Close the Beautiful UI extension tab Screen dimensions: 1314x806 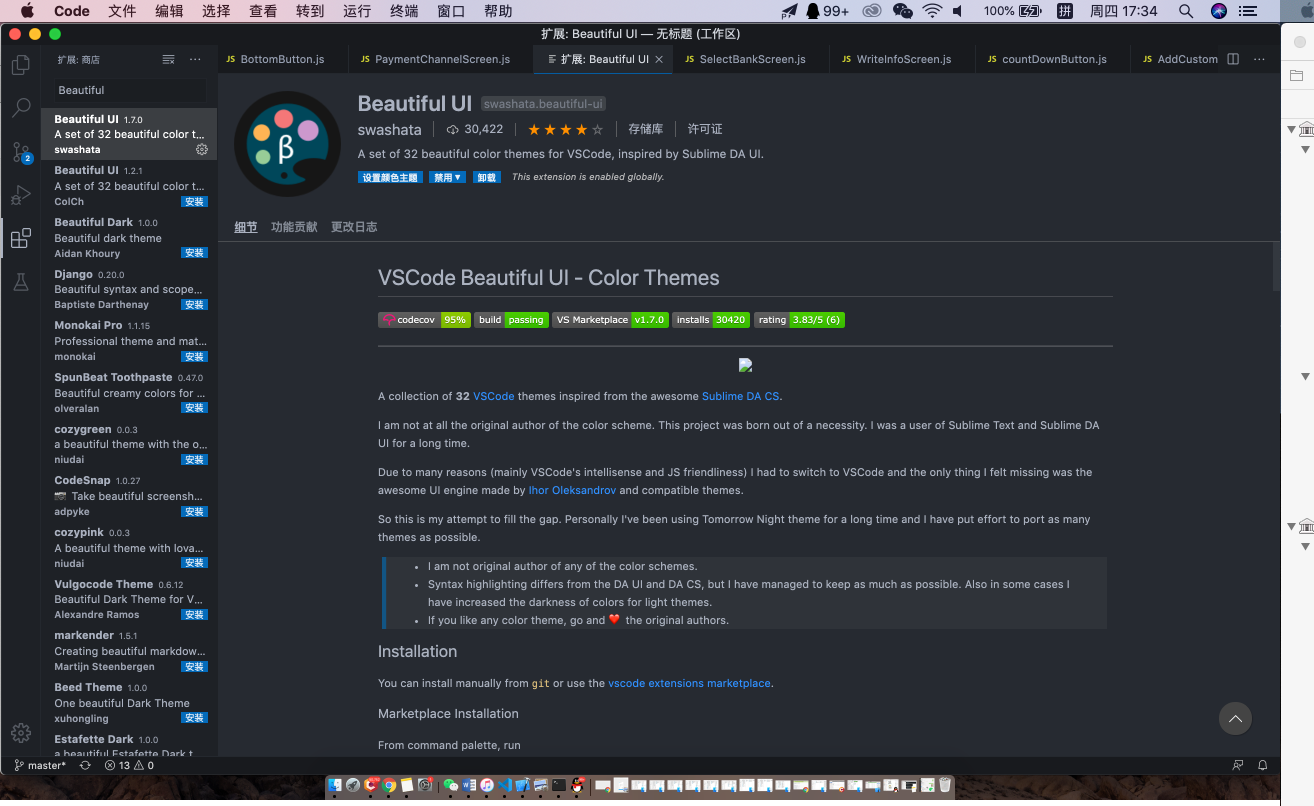[659, 59]
